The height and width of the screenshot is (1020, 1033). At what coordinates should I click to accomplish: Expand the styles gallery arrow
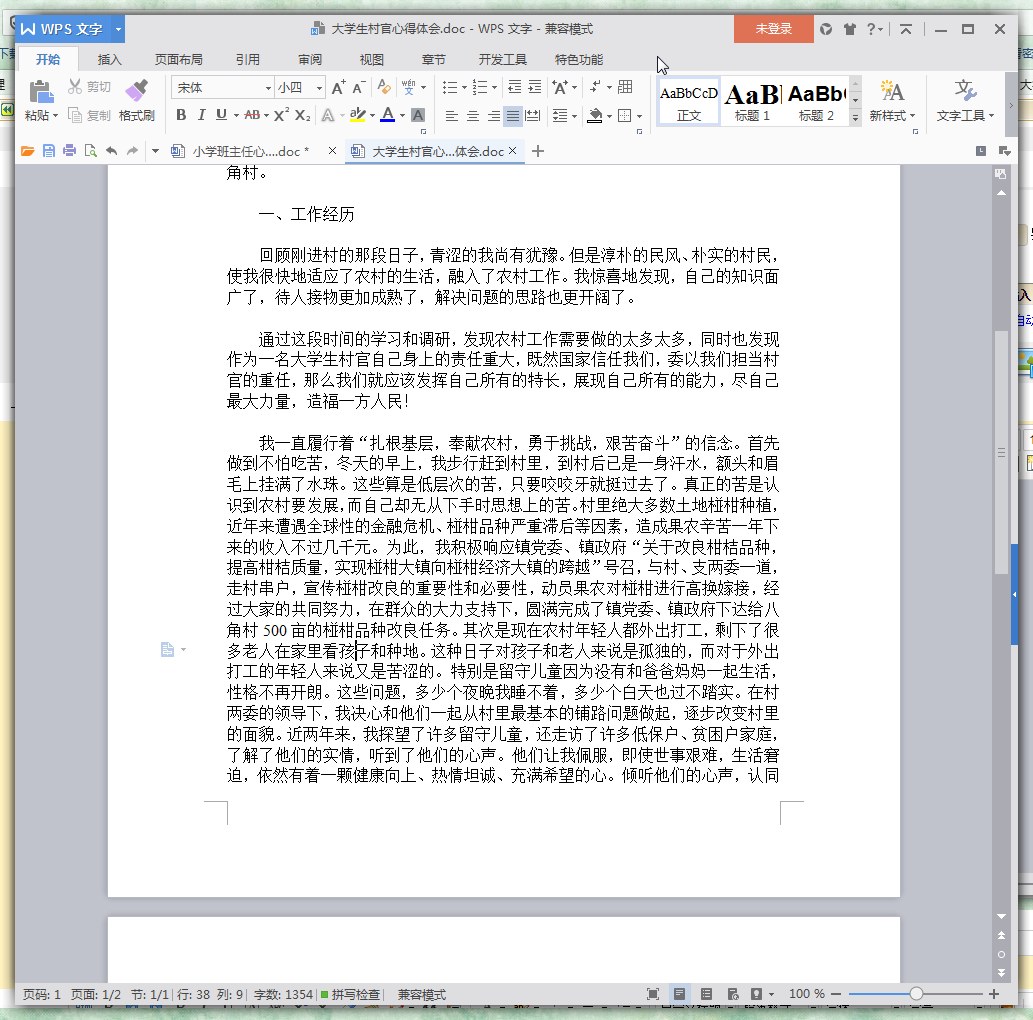coord(855,117)
